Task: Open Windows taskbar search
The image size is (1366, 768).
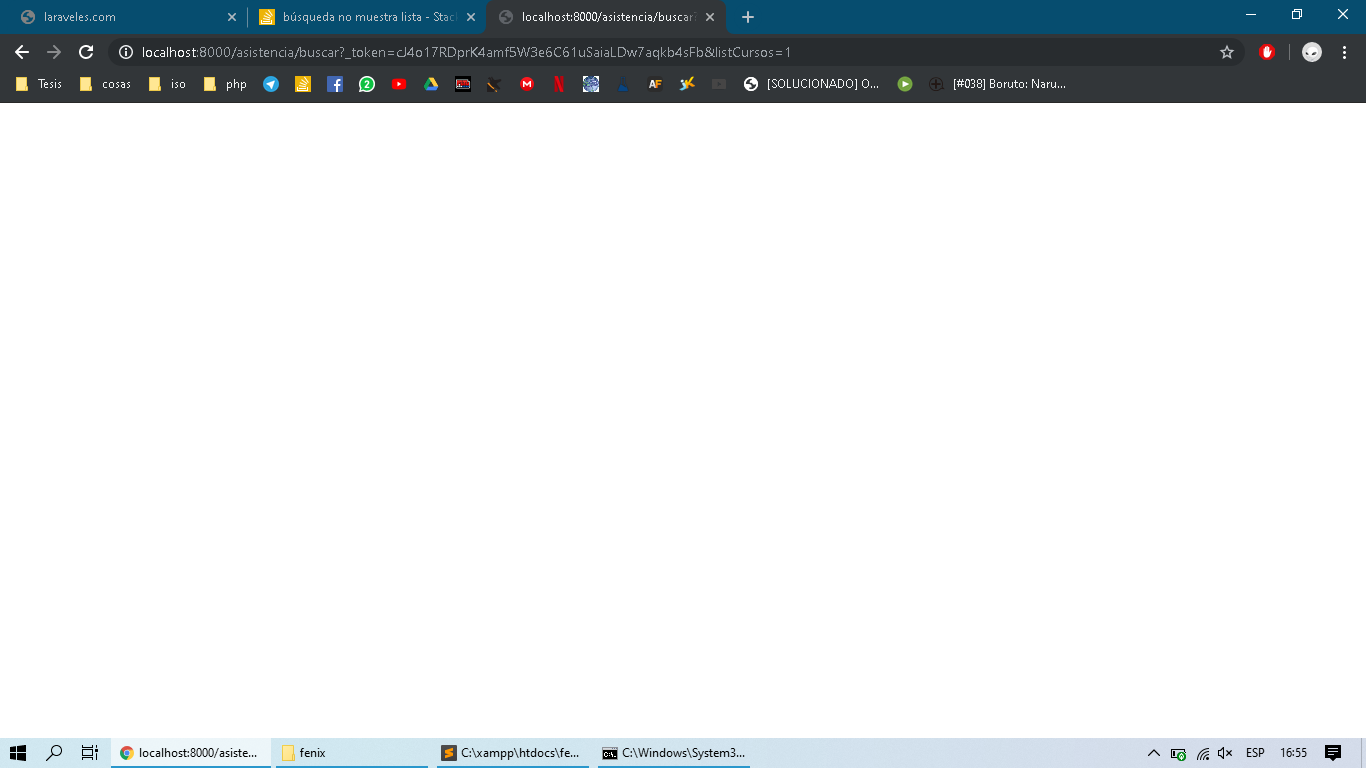Action: pos(55,753)
